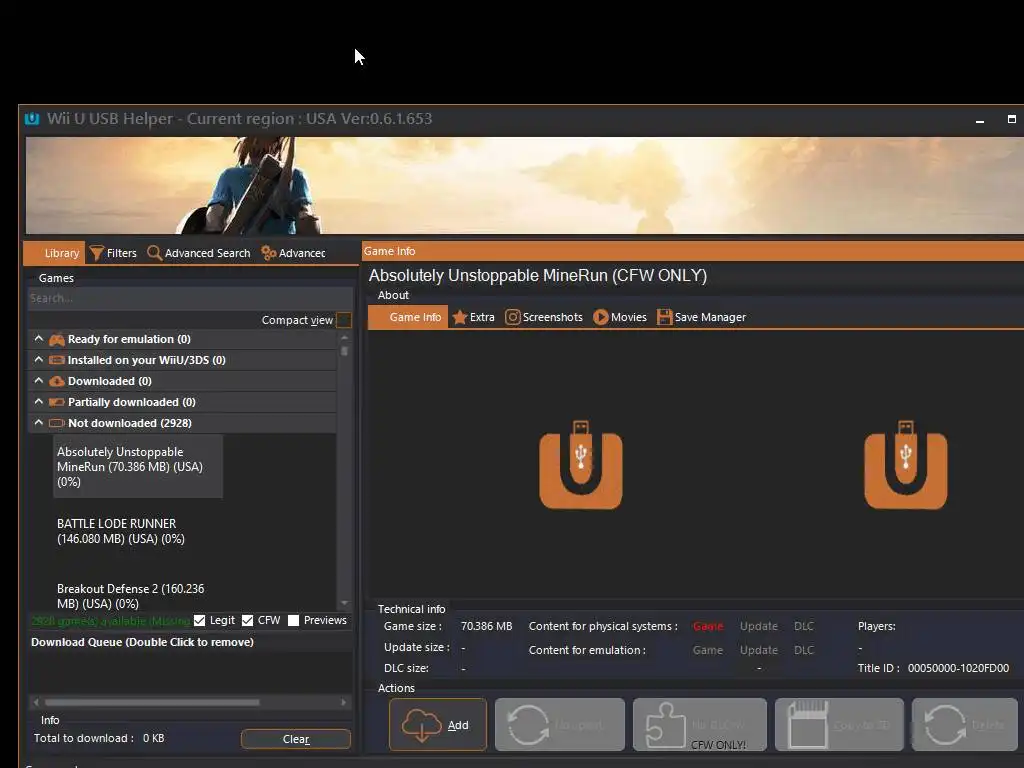Click the Not downloaded group icon
This screenshot has height=768, width=1024.
point(57,423)
